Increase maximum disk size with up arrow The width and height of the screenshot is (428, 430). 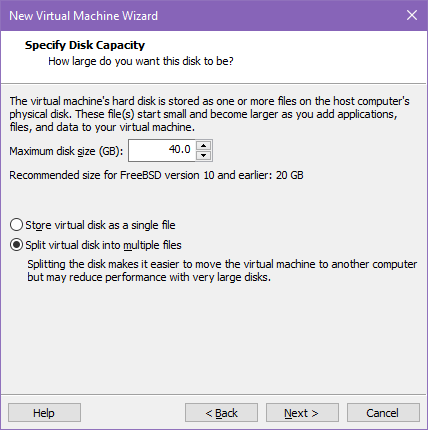tap(203, 146)
